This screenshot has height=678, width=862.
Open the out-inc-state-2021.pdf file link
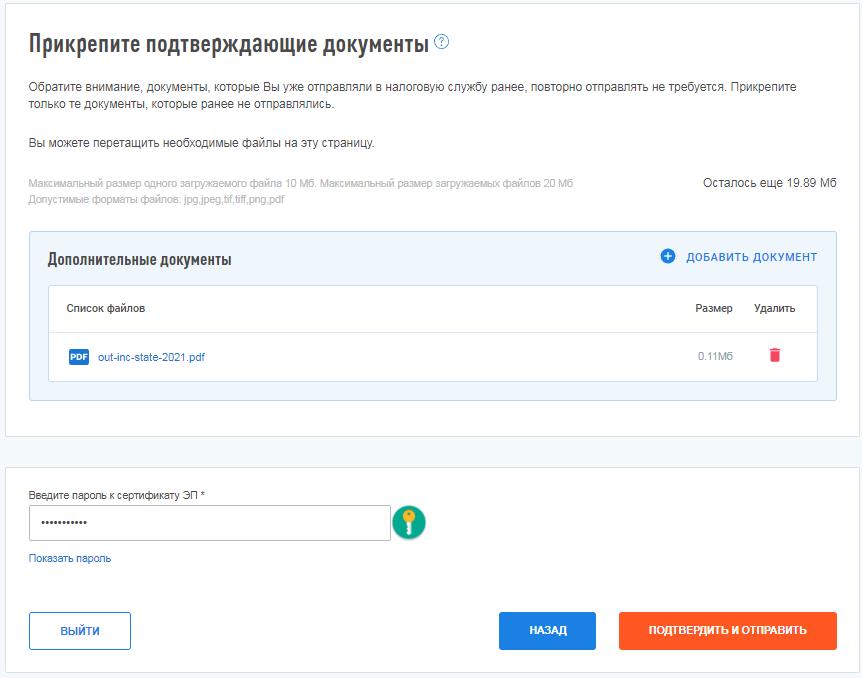(x=152, y=357)
